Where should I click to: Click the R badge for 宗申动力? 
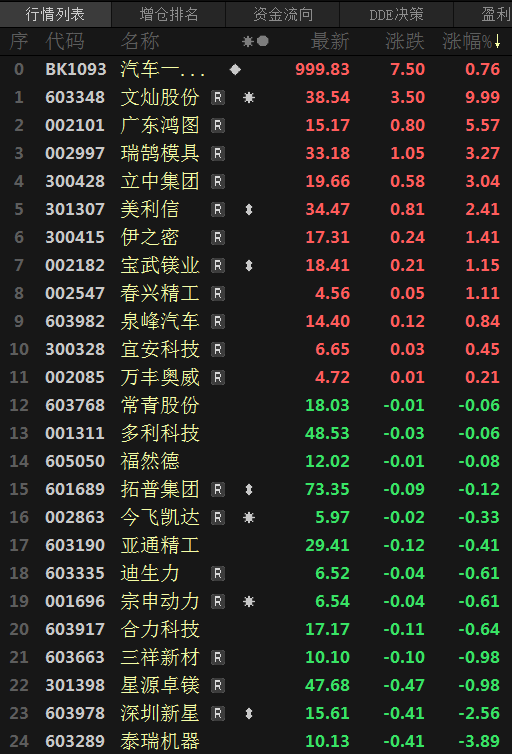coord(218,601)
